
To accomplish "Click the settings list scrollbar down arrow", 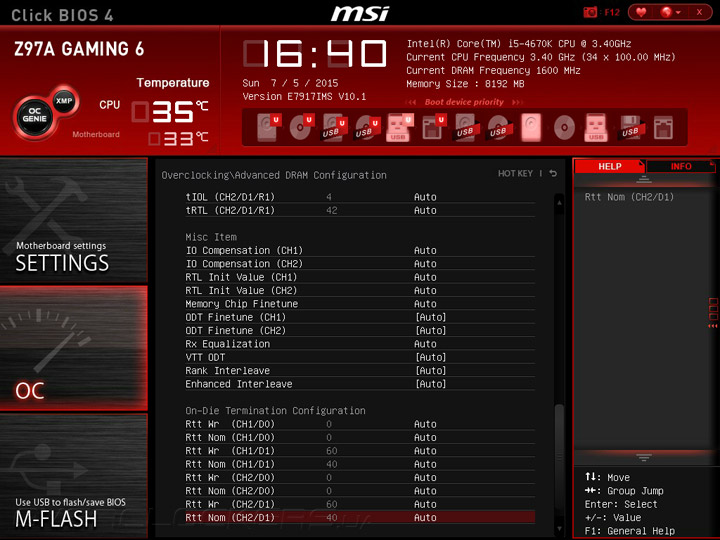I will 559,529.
